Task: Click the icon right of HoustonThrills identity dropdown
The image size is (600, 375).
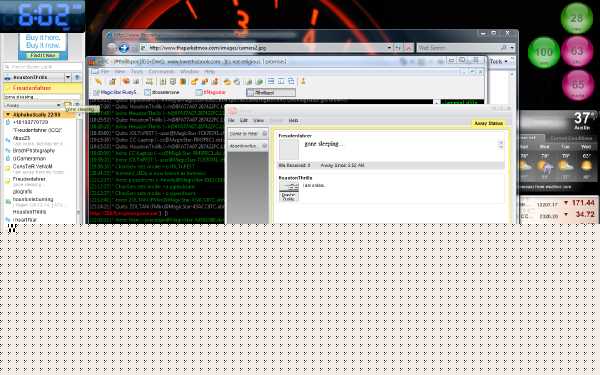Action: pyautogui.click(x=77, y=77)
